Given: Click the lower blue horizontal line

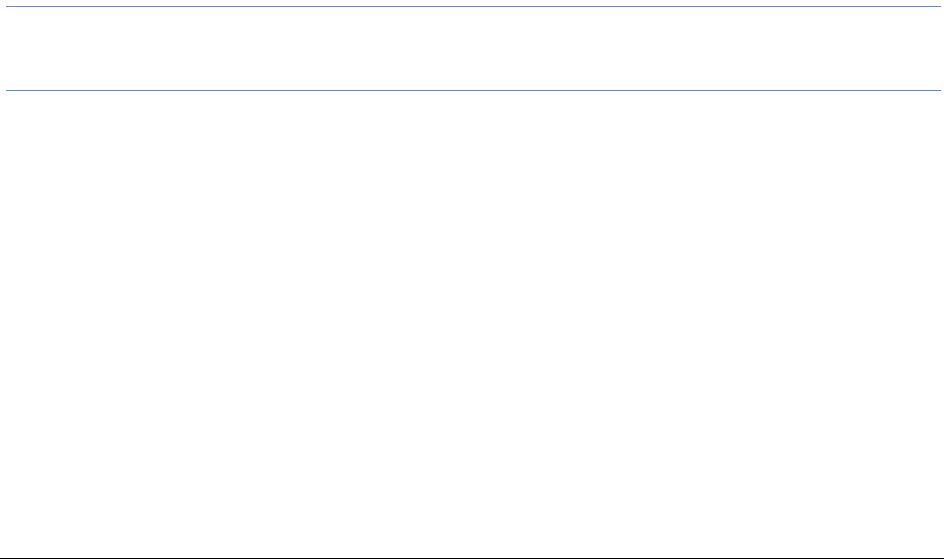Looking at the screenshot, I should click(x=472, y=91).
